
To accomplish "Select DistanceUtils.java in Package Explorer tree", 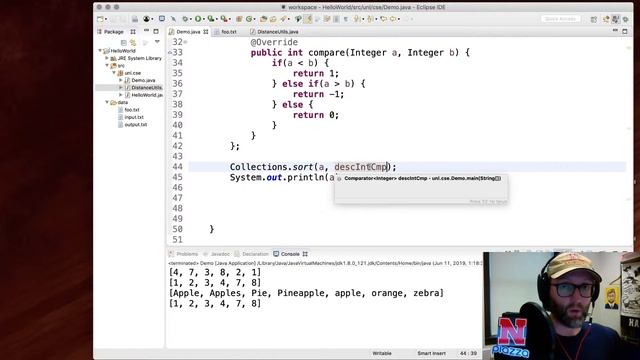I will point(146,87).
